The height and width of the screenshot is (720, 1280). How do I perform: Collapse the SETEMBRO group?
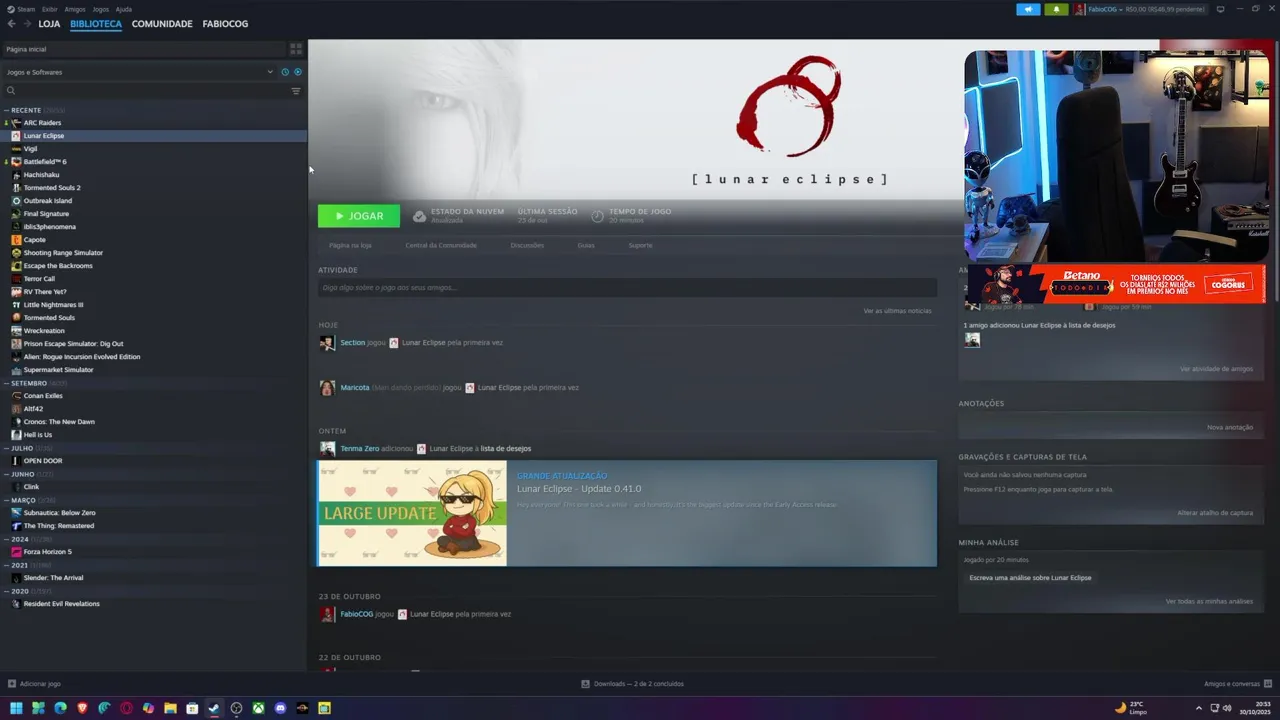coord(6,383)
